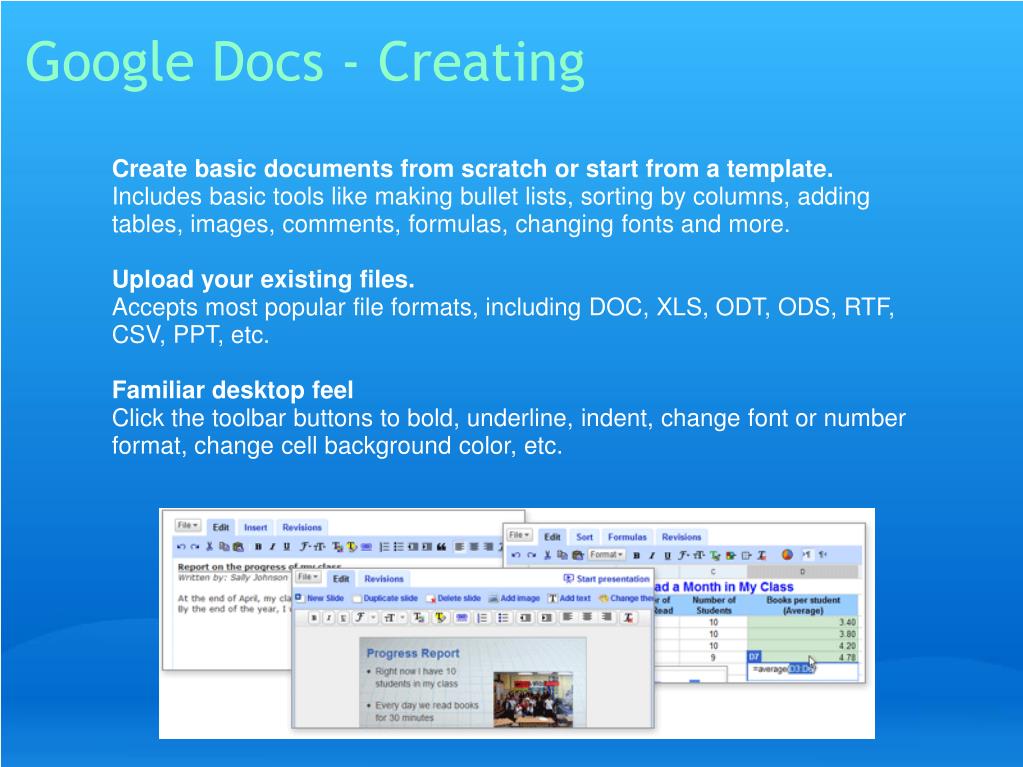Open the font size dropdown in the document toolbar
The height and width of the screenshot is (767, 1023).
tap(320, 547)
